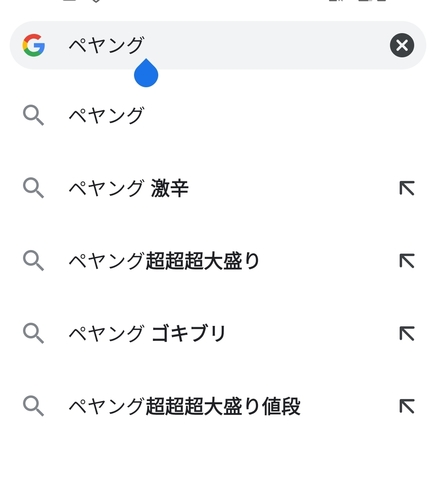Click magnifier icon beside ペヤング超超超大盛り
Screen dimensions: 436x500
coord(33,261)
